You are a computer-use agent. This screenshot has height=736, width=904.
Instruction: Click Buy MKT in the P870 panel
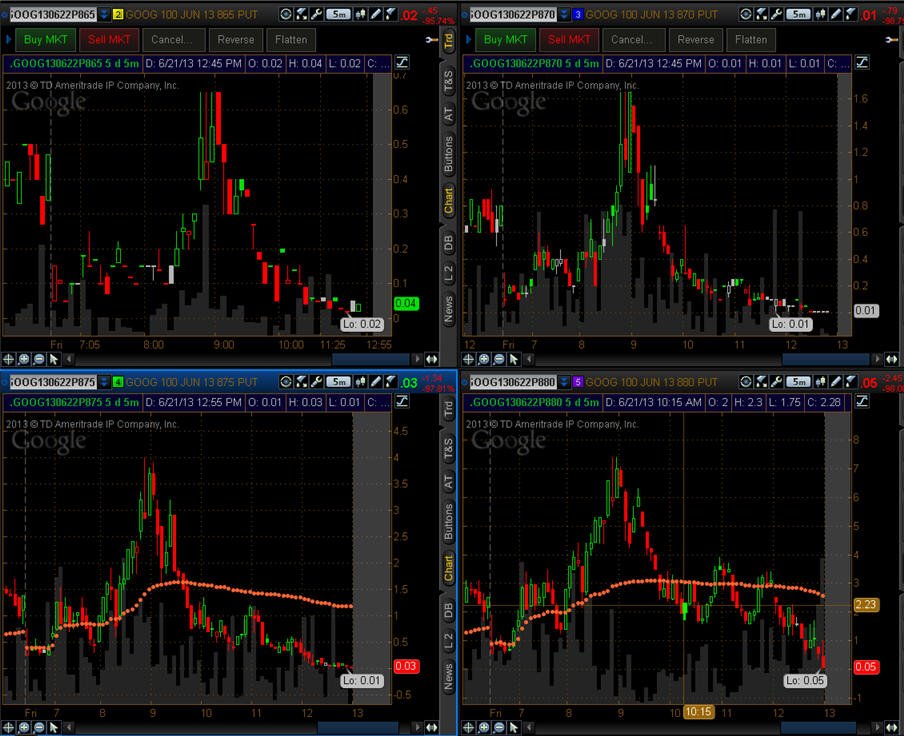[x=506, y=40]
